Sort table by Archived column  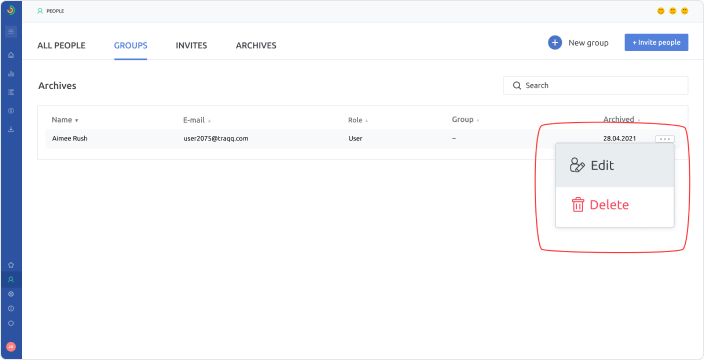[621, 119]
